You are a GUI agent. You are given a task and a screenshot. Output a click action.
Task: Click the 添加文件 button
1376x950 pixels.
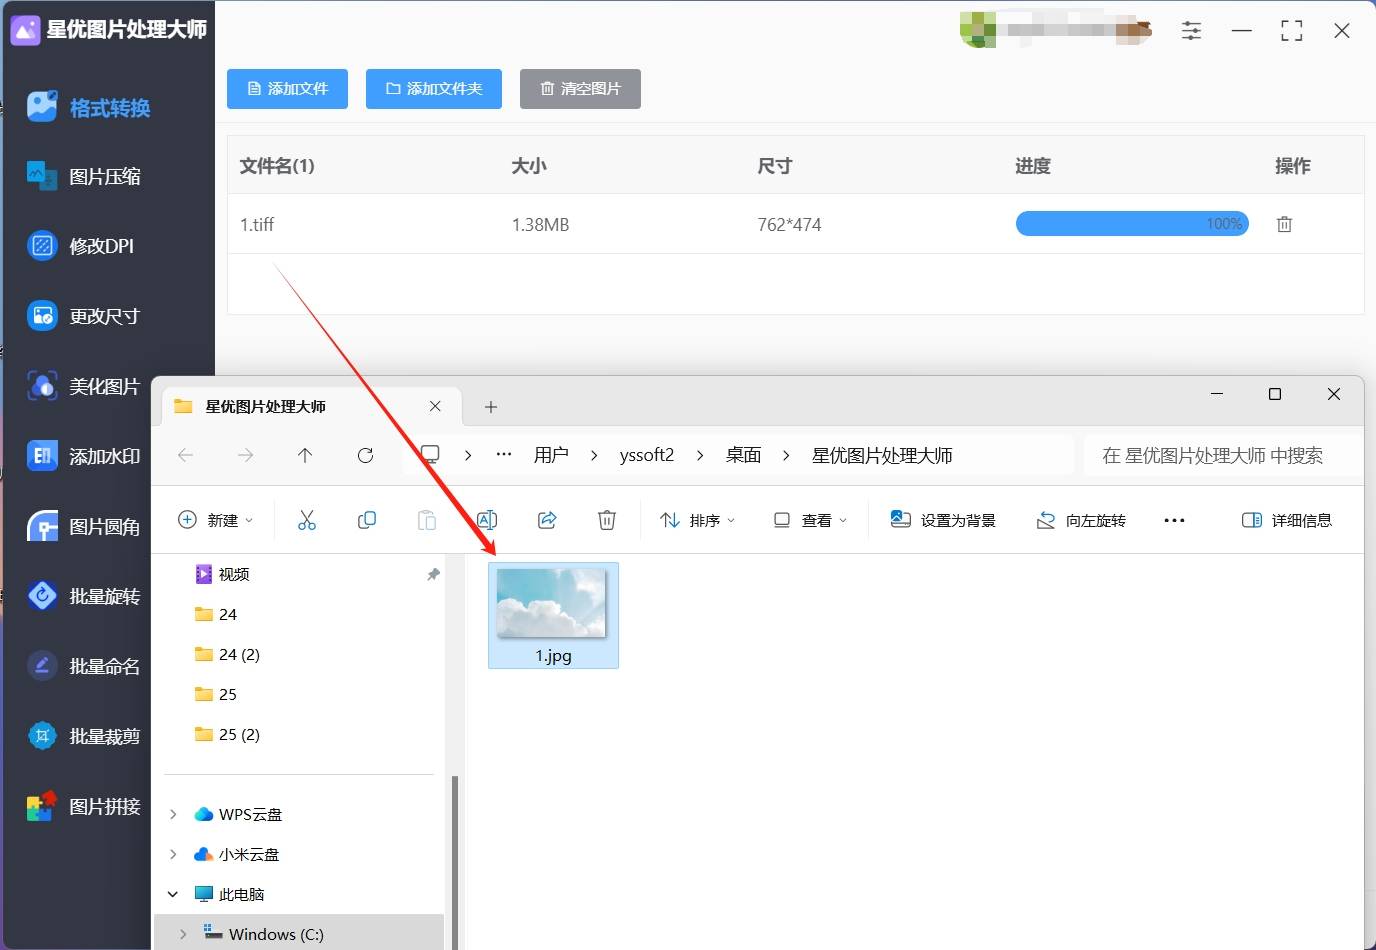tap(287, 89)
